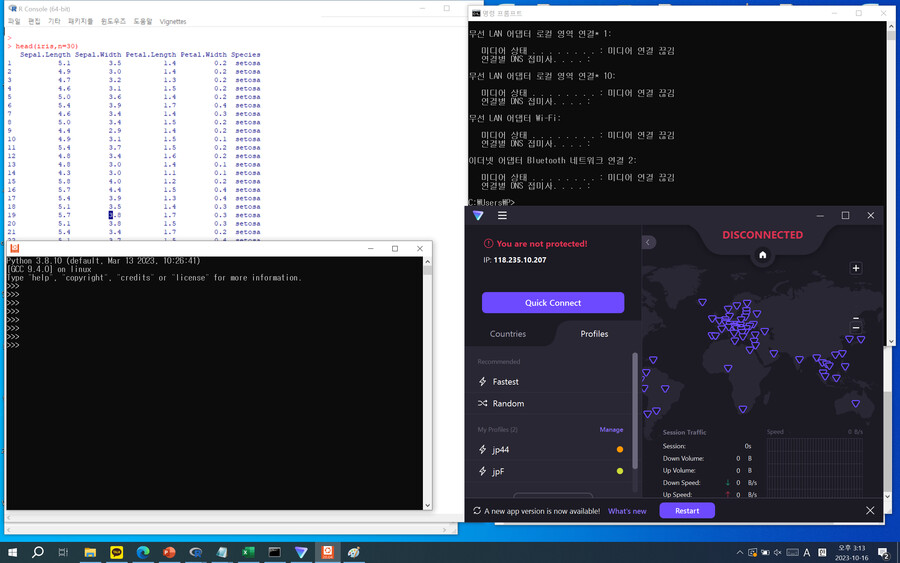Switch to the Countries tab

(508, 334)
